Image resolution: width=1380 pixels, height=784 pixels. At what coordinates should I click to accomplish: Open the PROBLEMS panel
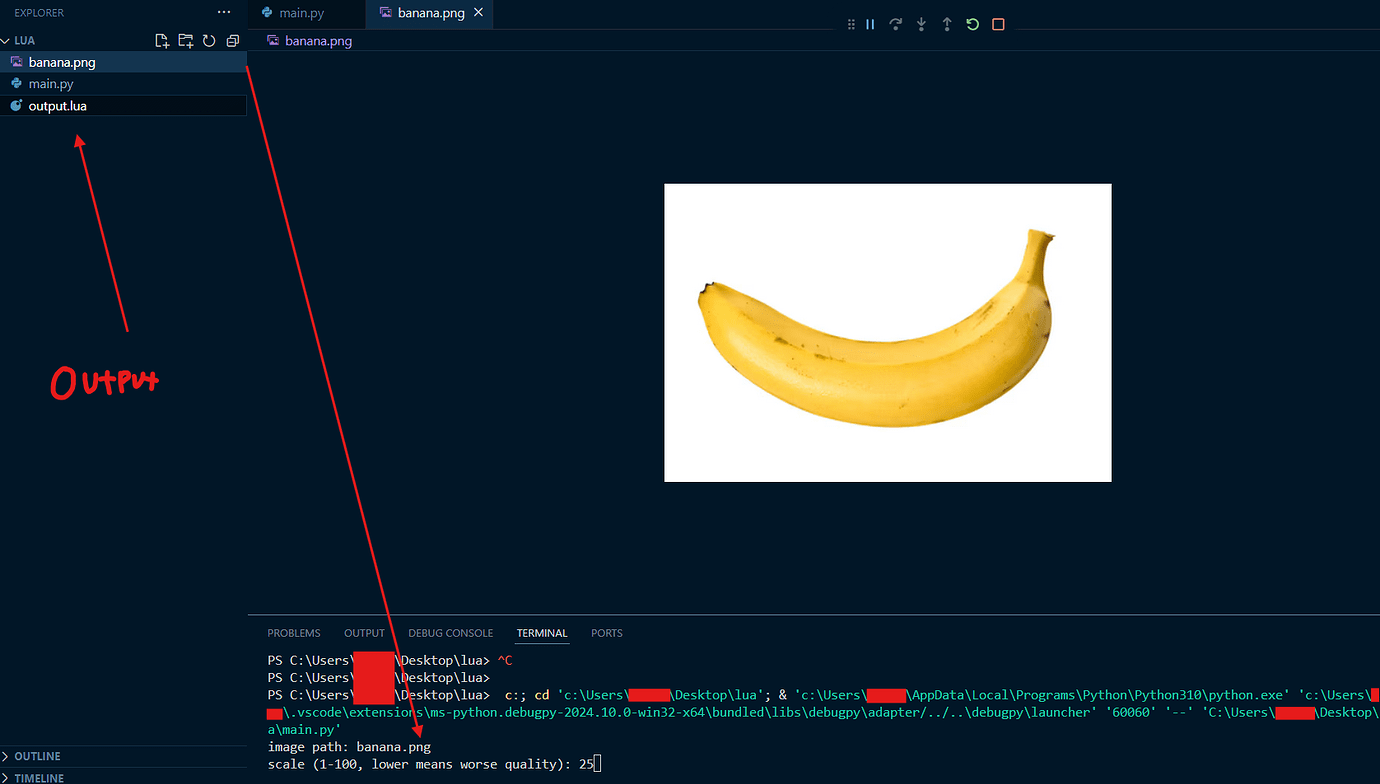(293, 633)
